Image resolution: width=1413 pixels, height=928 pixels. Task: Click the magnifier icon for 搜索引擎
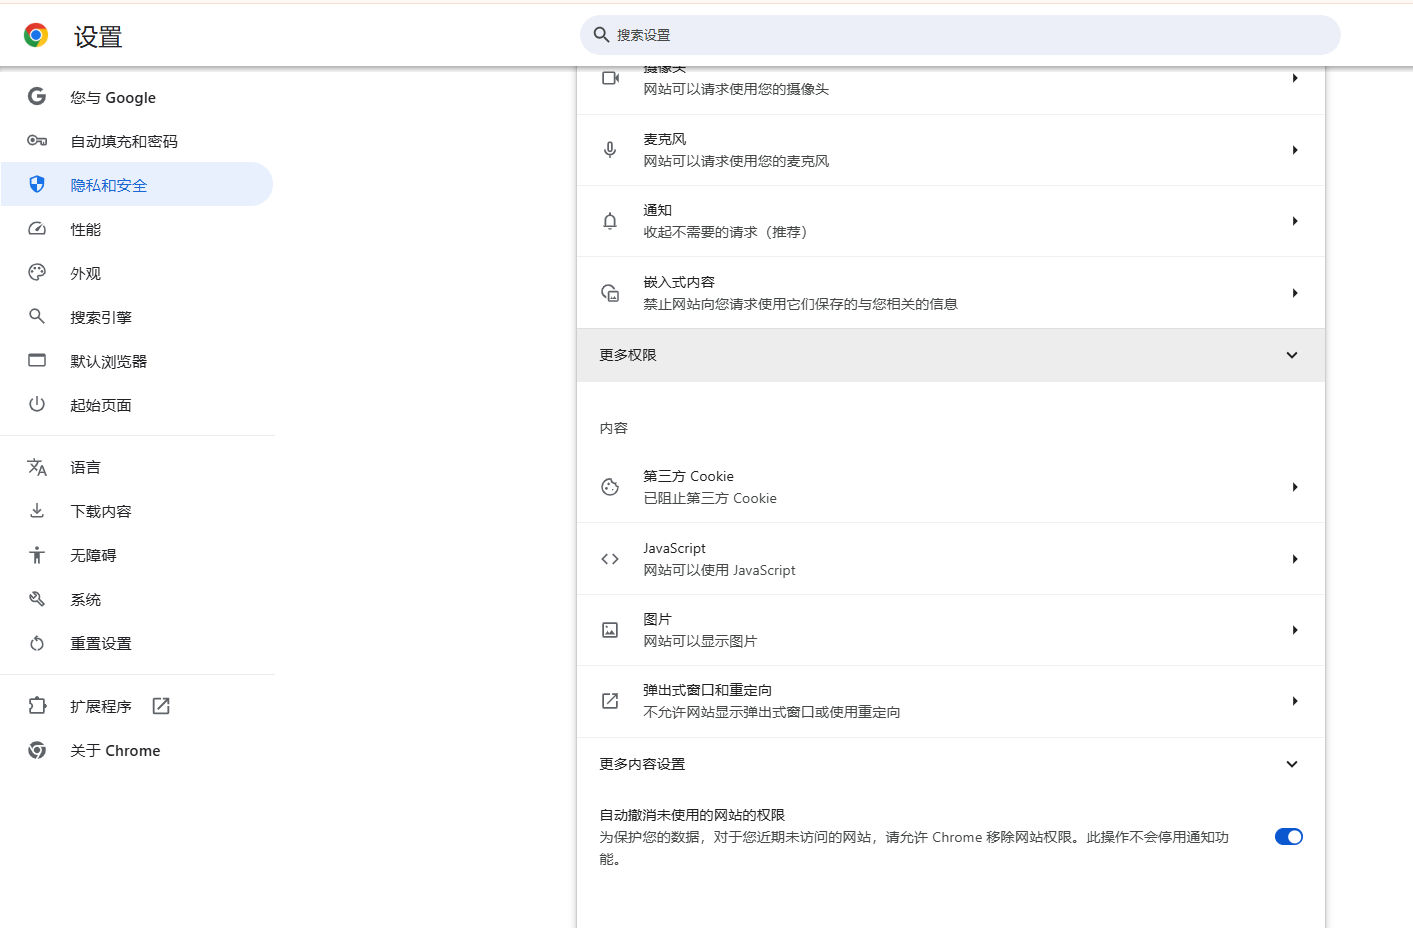(x=37, y=316)
